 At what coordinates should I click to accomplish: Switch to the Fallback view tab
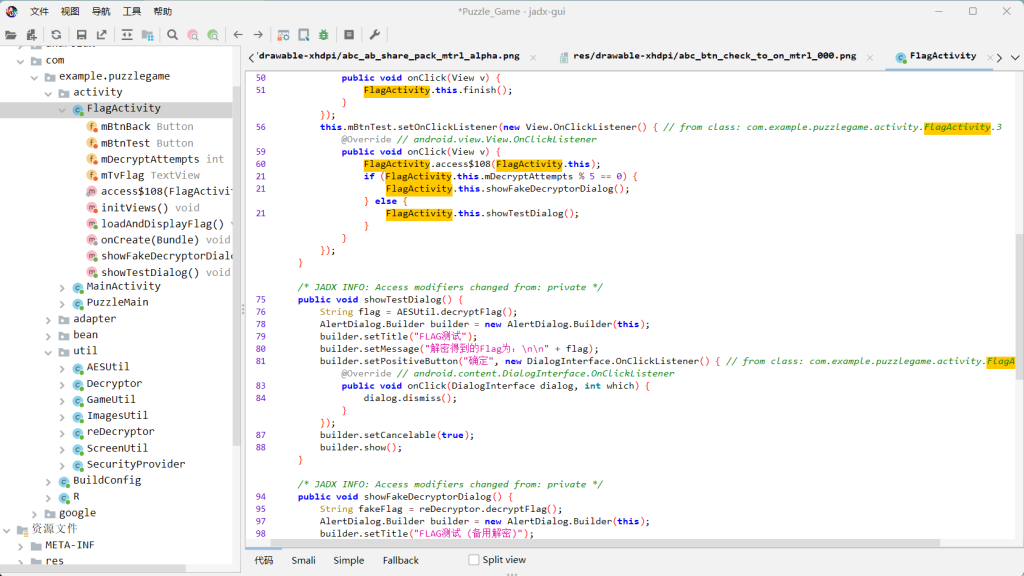coord(400,560)
